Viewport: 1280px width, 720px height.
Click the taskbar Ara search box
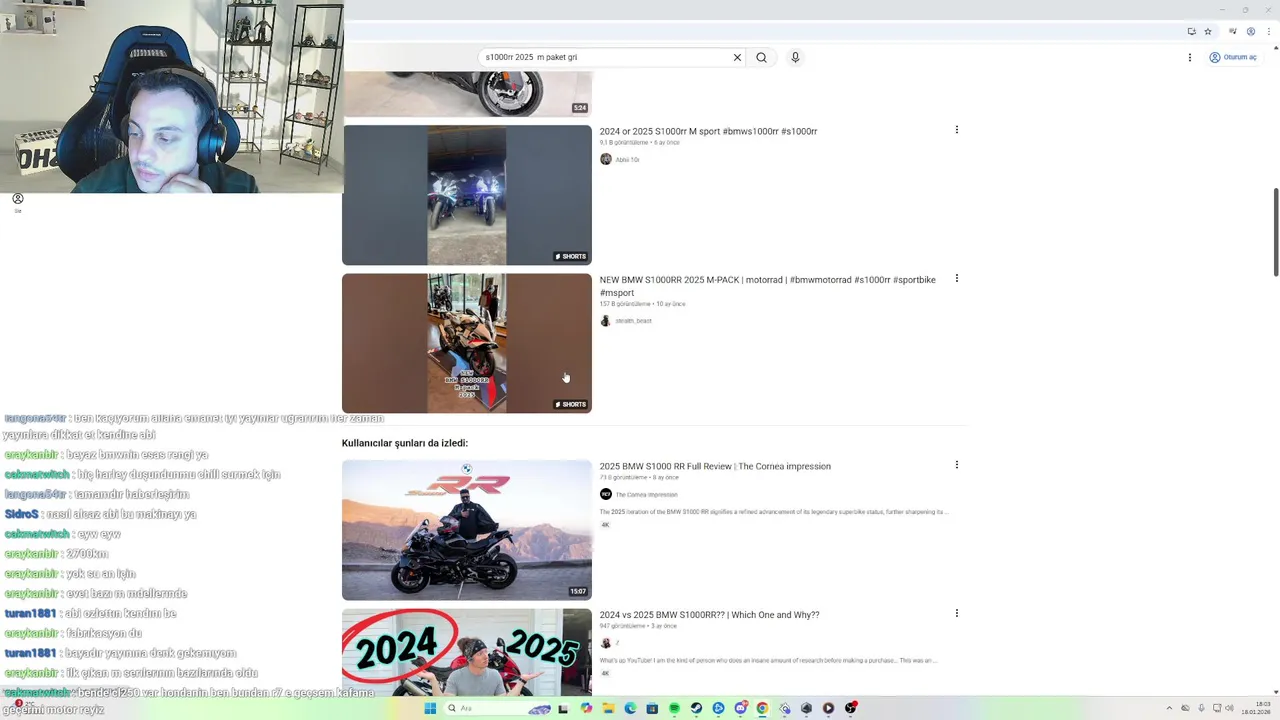(x=497, y=708)
